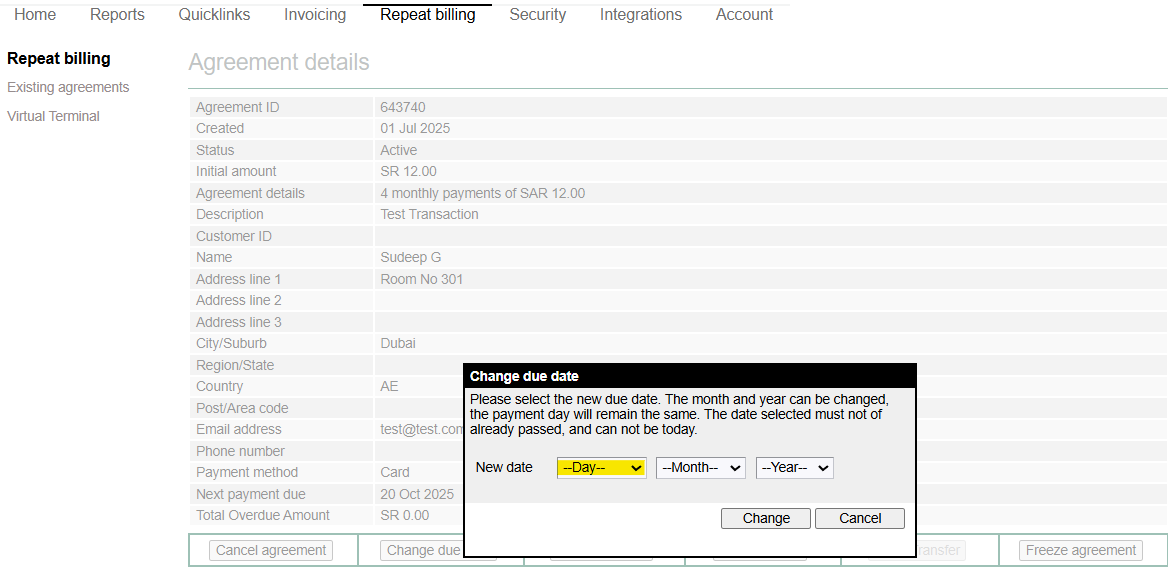1172x571 pixels.
Task: Open the Month dropdown for new date
Action: coord(700,468)
